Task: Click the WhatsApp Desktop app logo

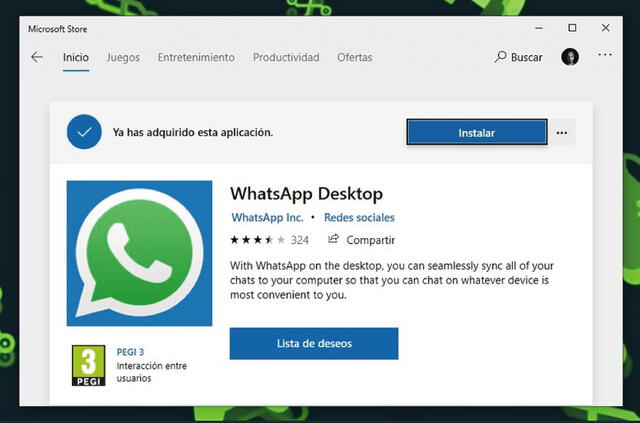Action: pos(139,253)
